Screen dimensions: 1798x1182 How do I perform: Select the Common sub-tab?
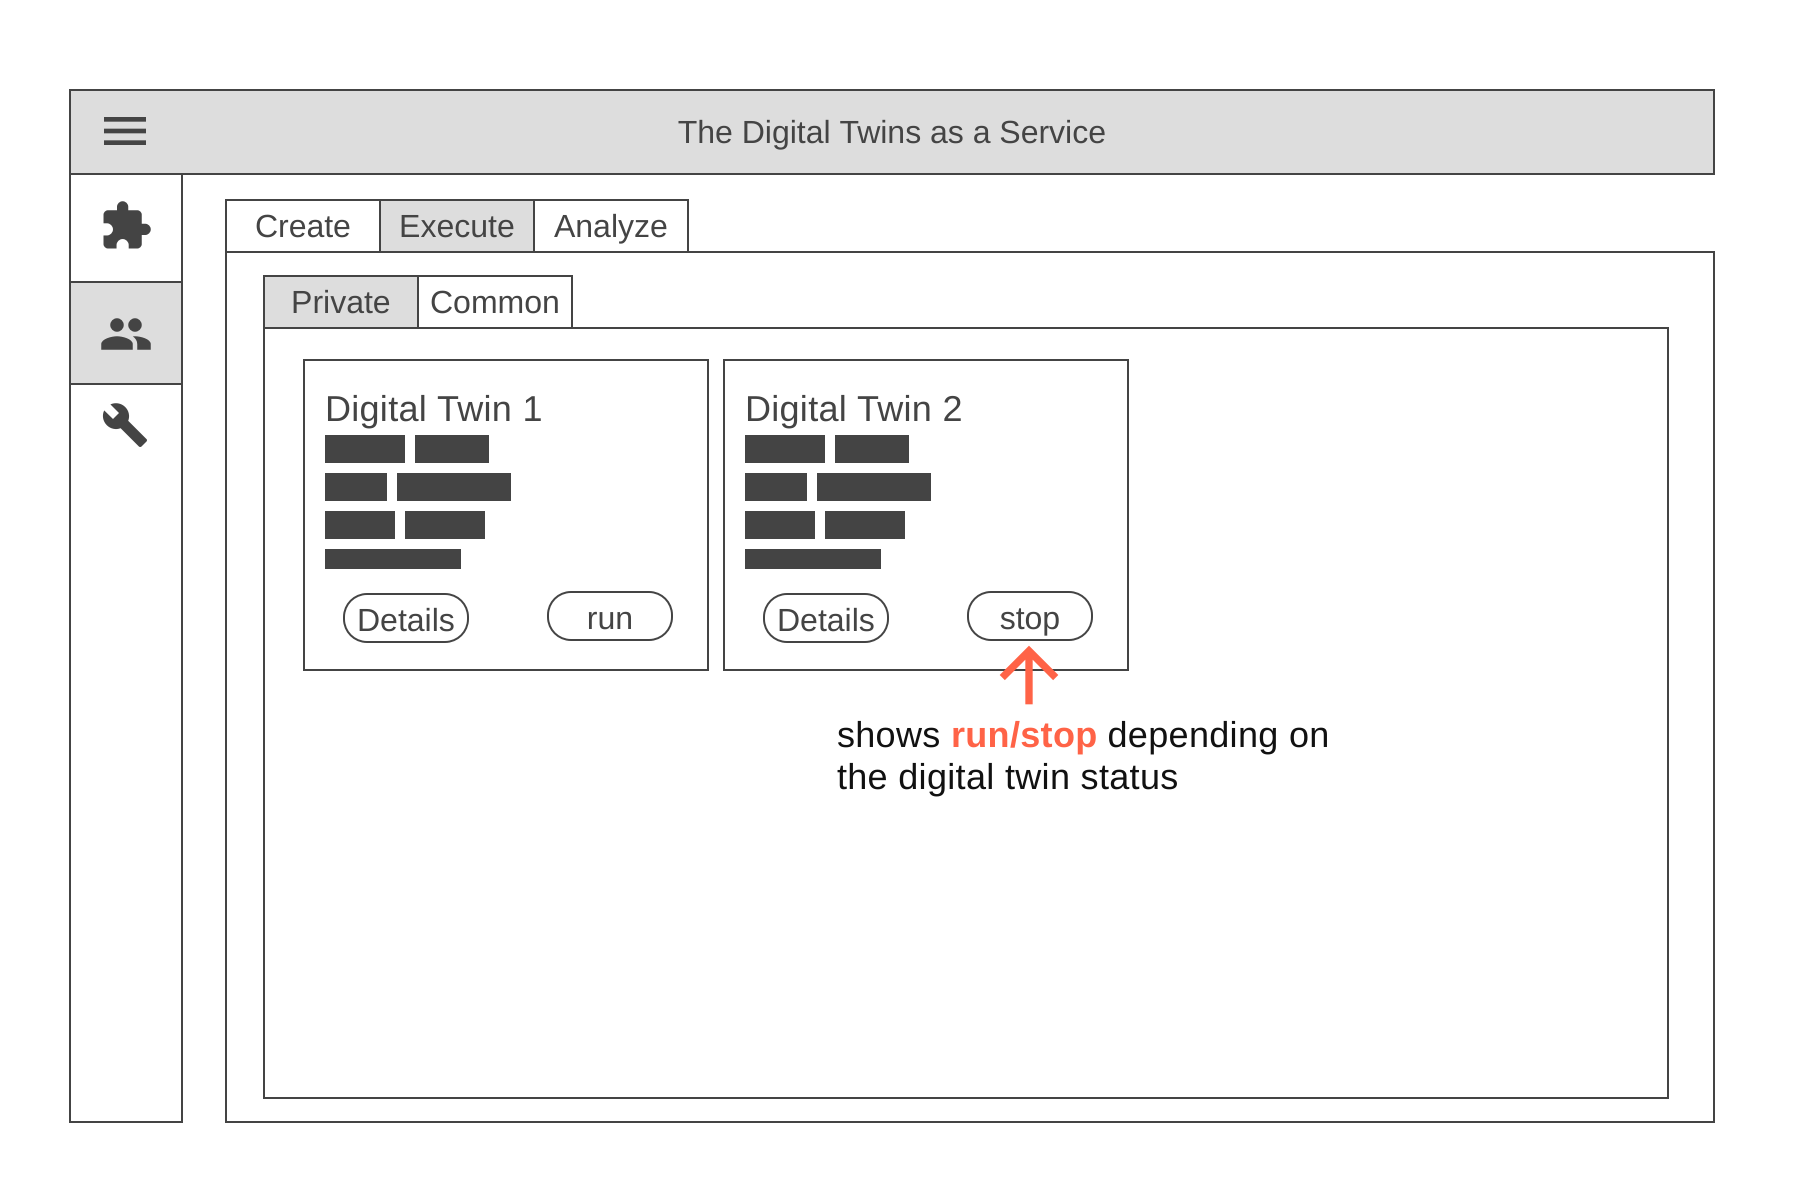click(495, 302)
